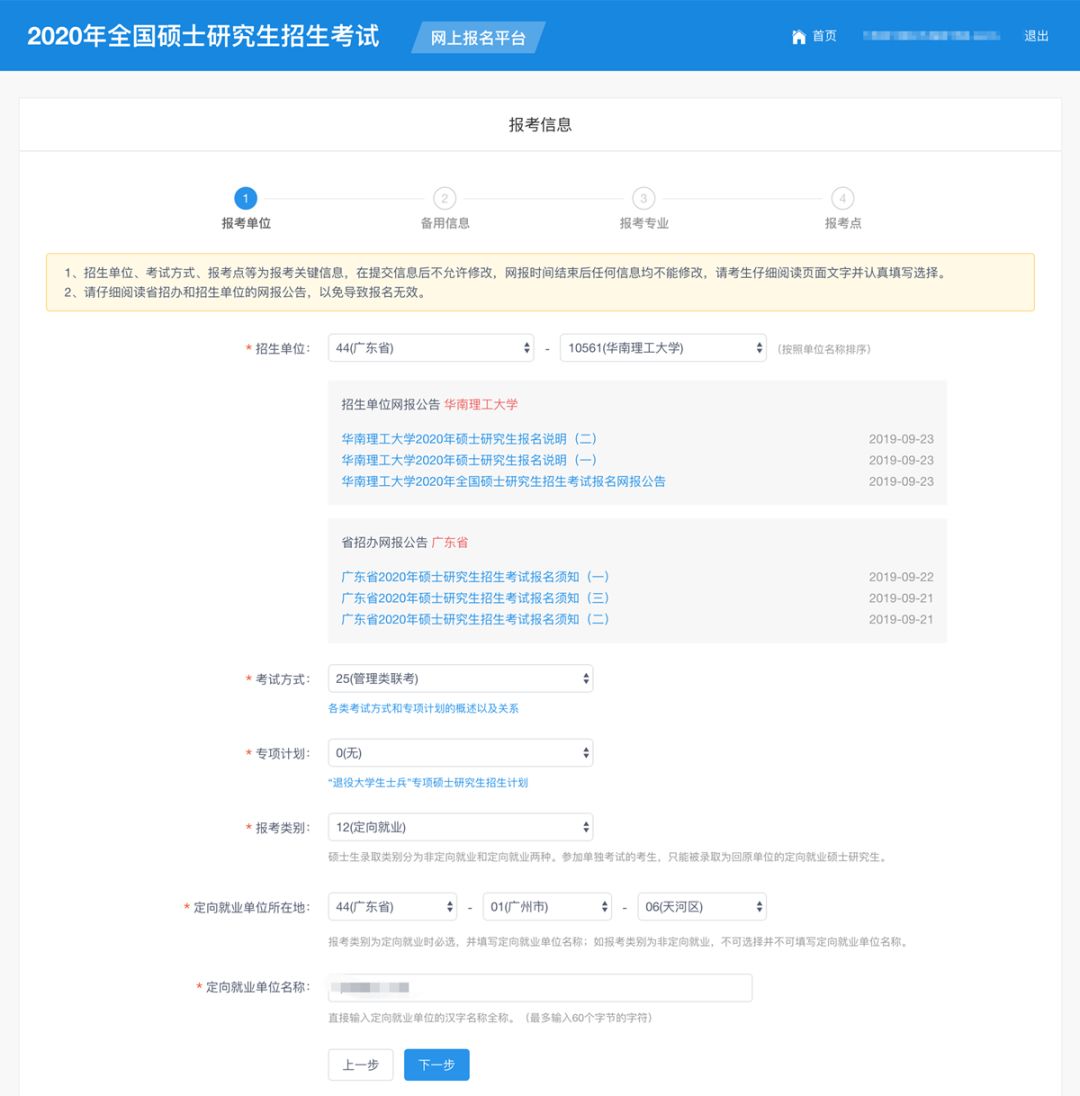Open the 44(广东省) province dropdown

[x=430, y=349]
